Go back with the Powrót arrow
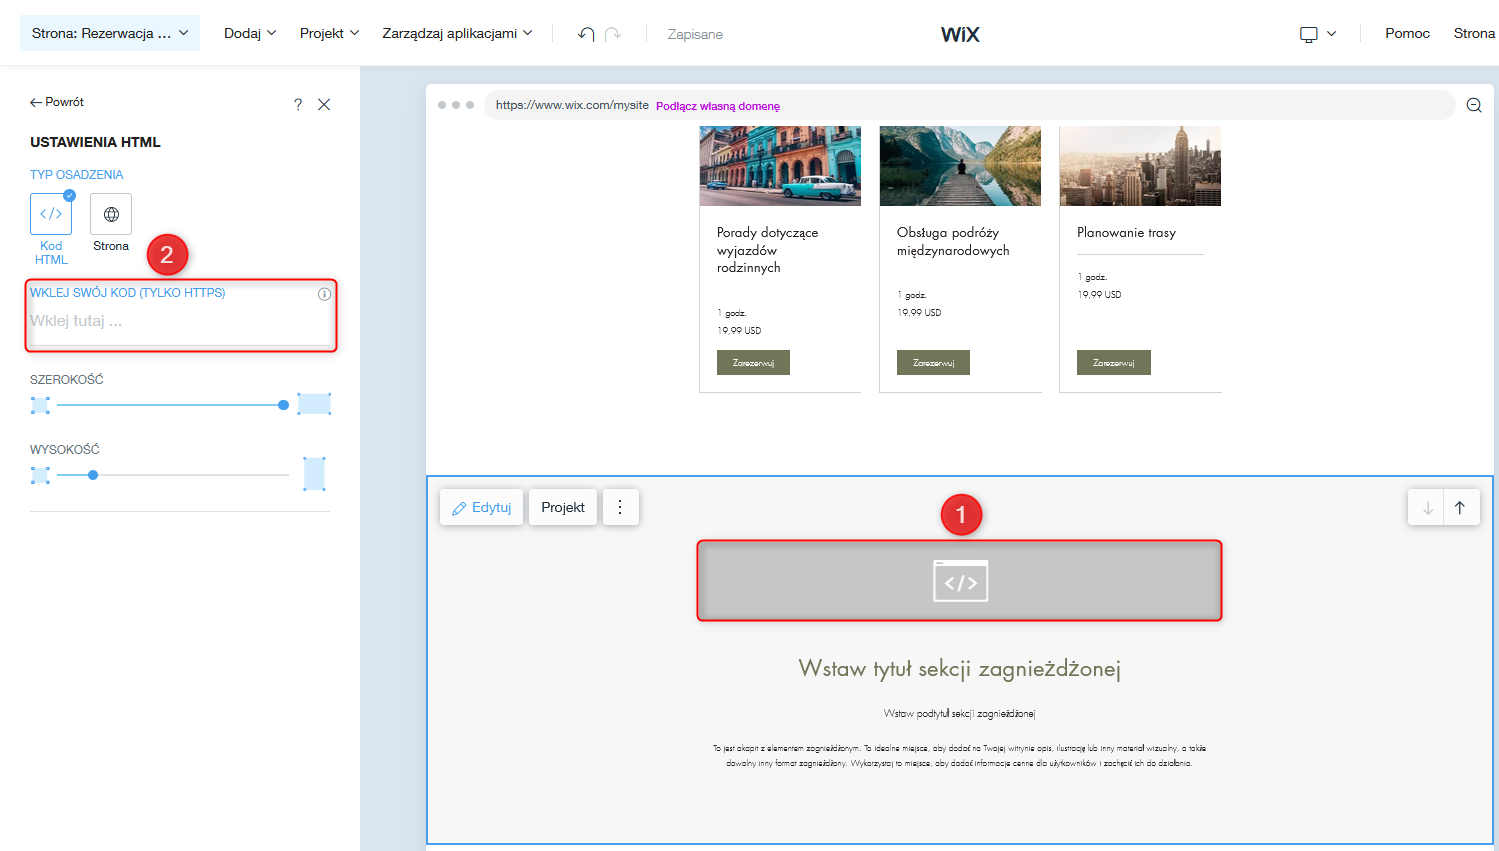This screenshot has width=1499, height=851. [x=57, y=102]
